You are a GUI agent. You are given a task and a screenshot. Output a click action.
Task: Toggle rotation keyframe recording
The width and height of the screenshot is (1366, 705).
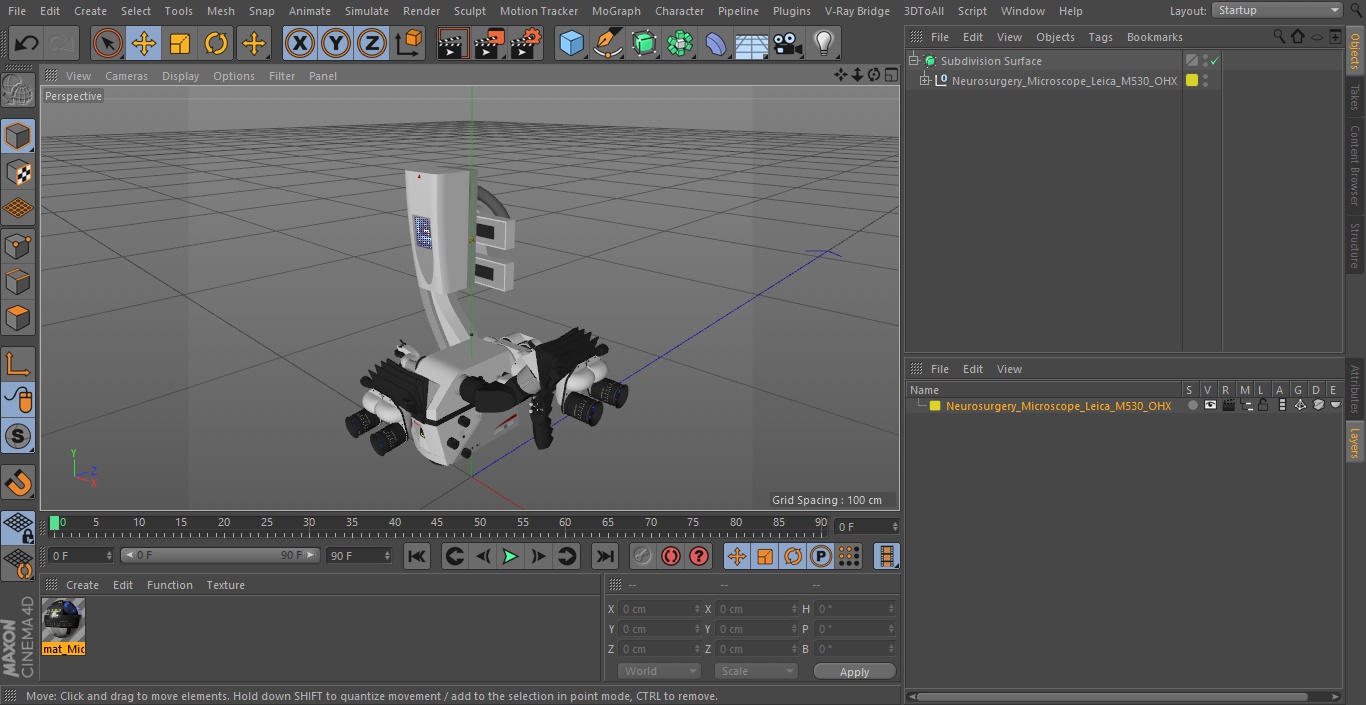coord(793,556)
